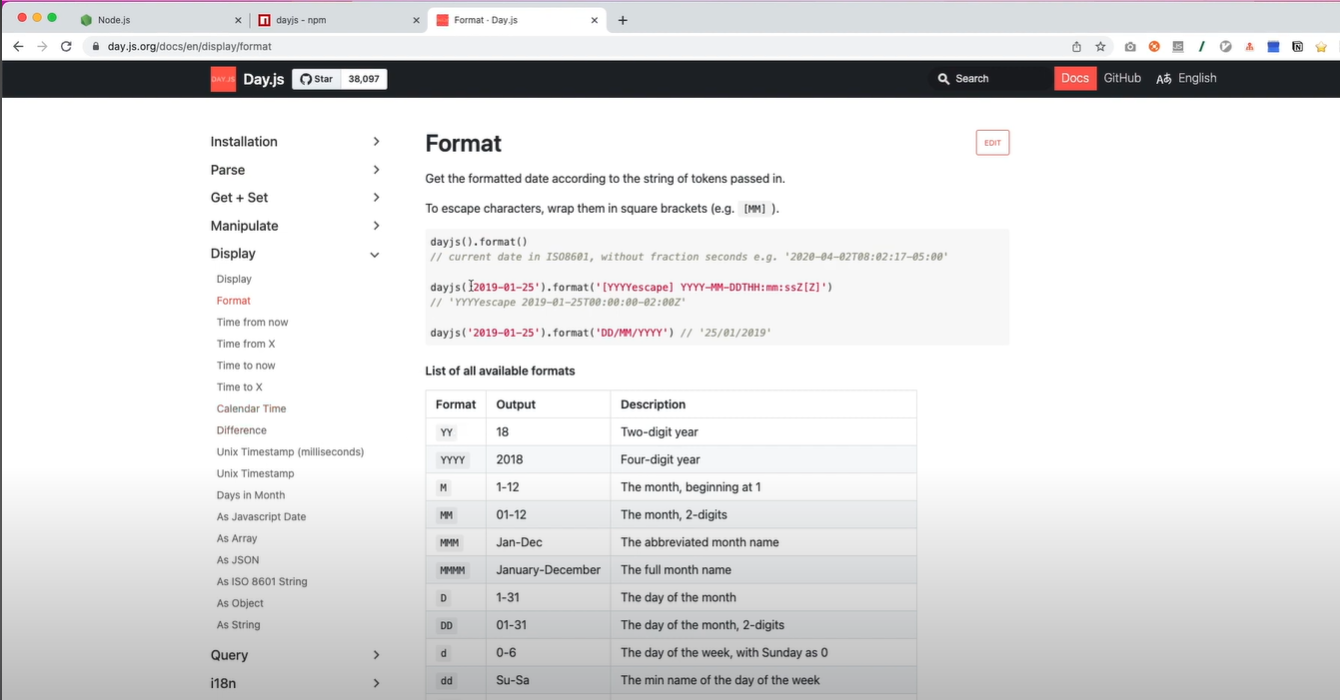Viewport: 1340px width, 700px height.
Task: Open the Calendar Time link
Action: click(x=251, y=409)
